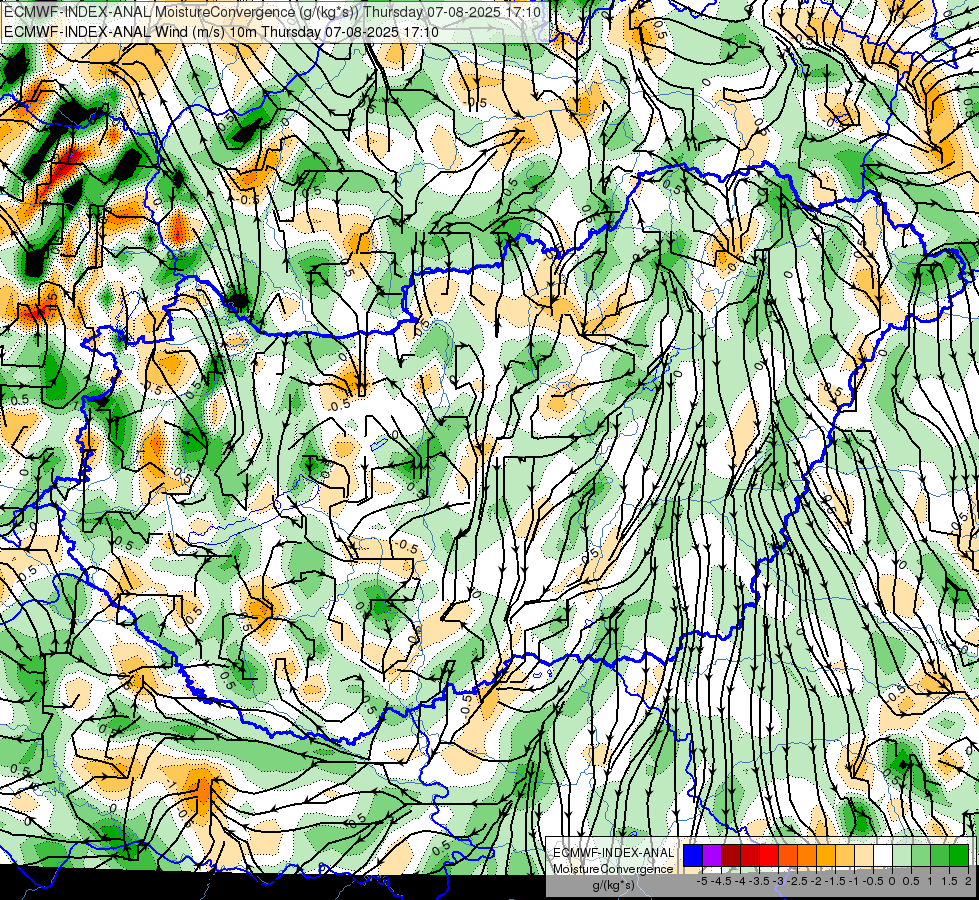The height and width of the screenshot is (900, 979).
Task: Click the -3 tick label on legend scale
Action: click(778, 881)
